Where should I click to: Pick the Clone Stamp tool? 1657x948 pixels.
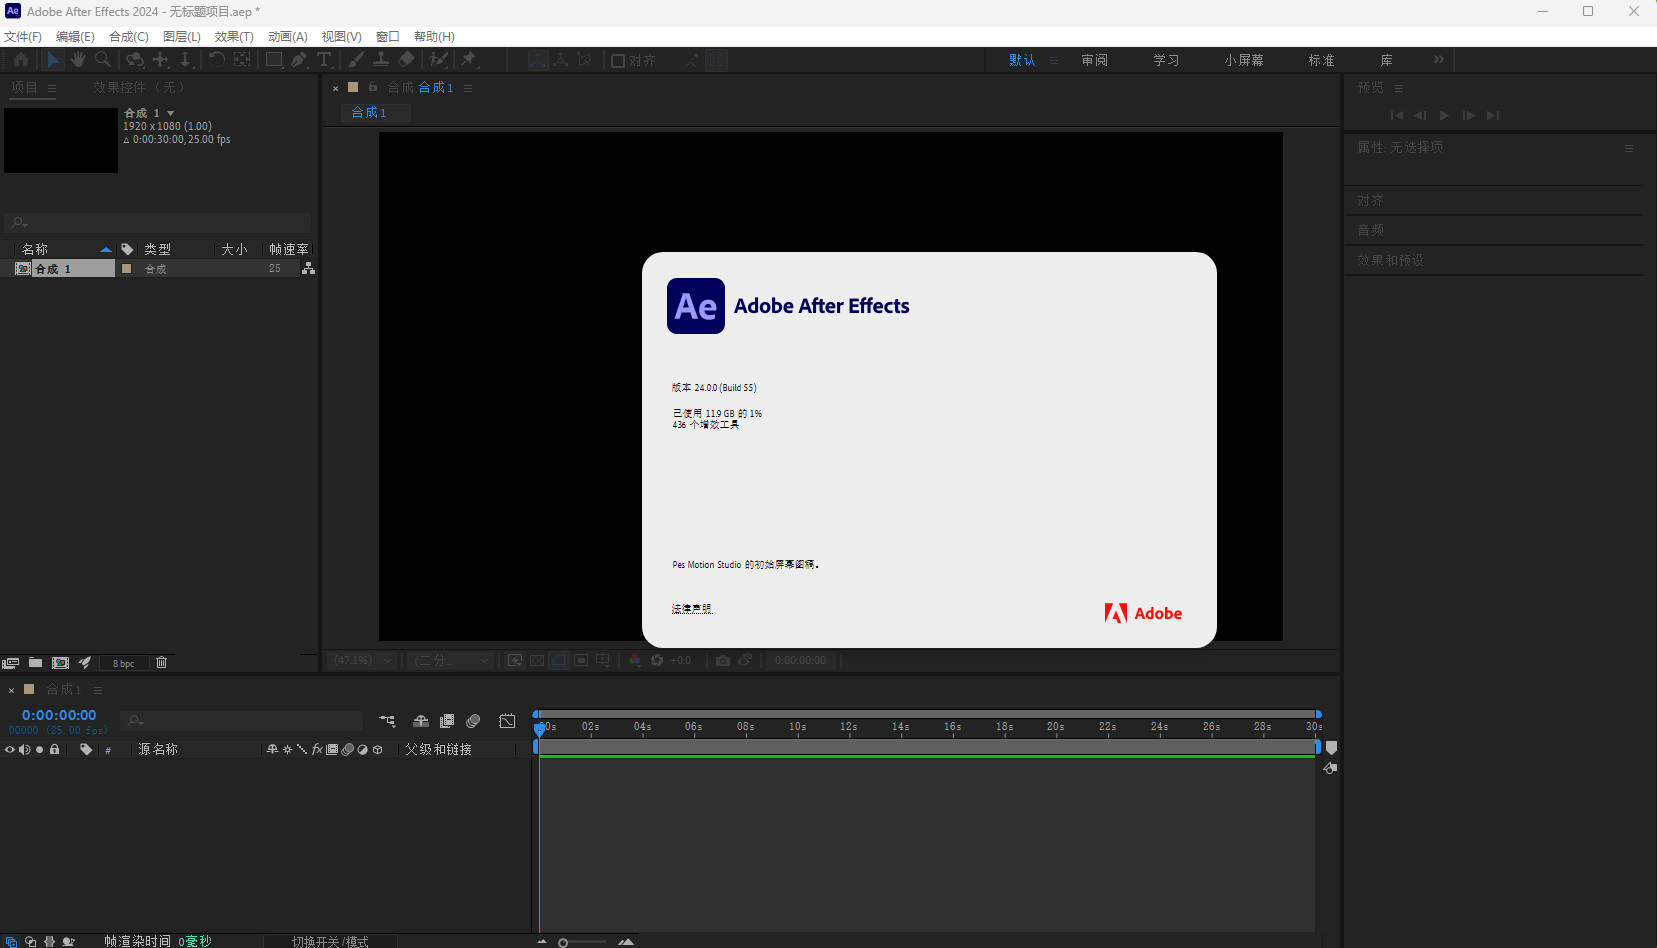coord(380,60)
